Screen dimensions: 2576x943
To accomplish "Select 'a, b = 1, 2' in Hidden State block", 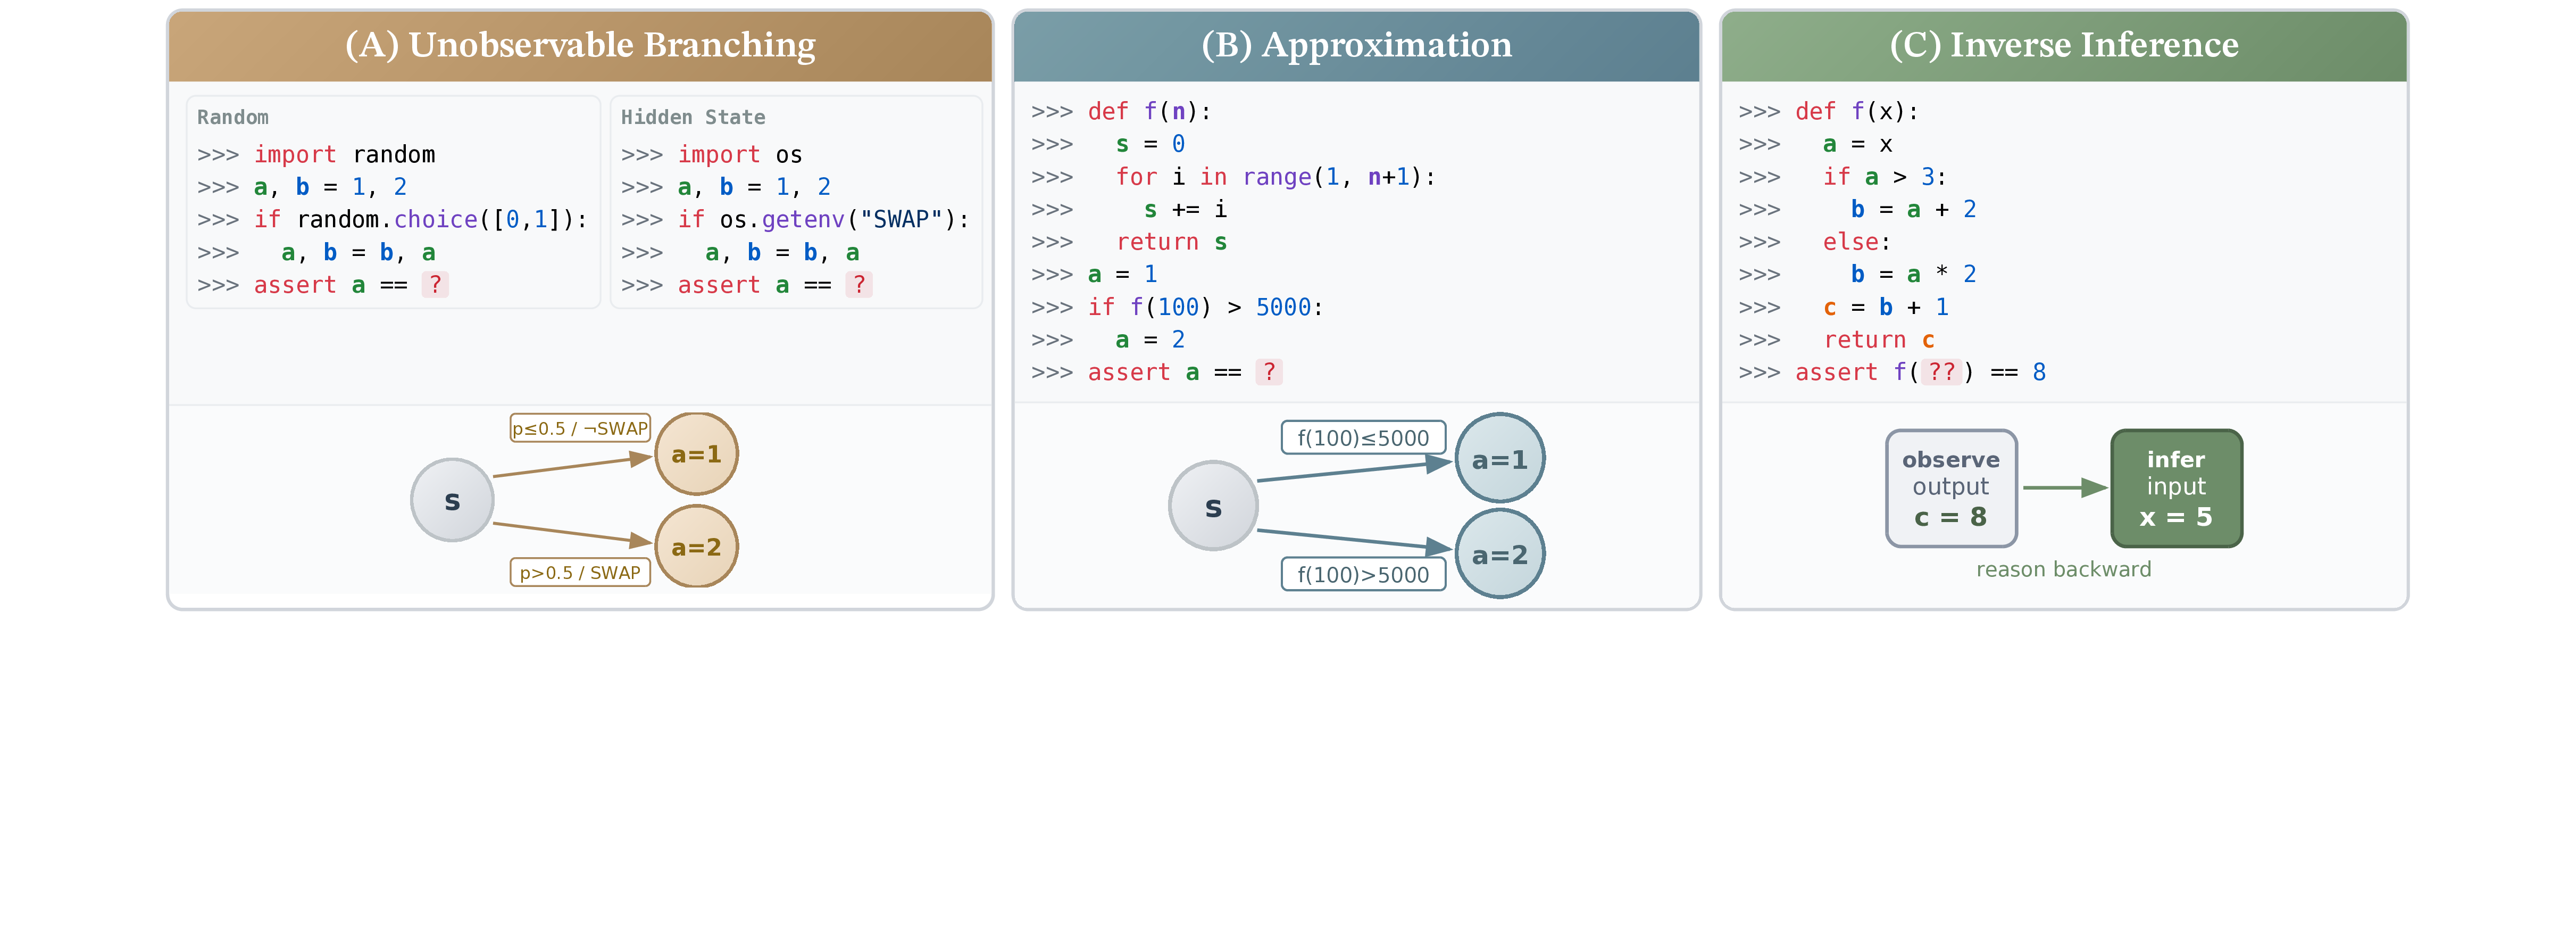I will 726,187.
